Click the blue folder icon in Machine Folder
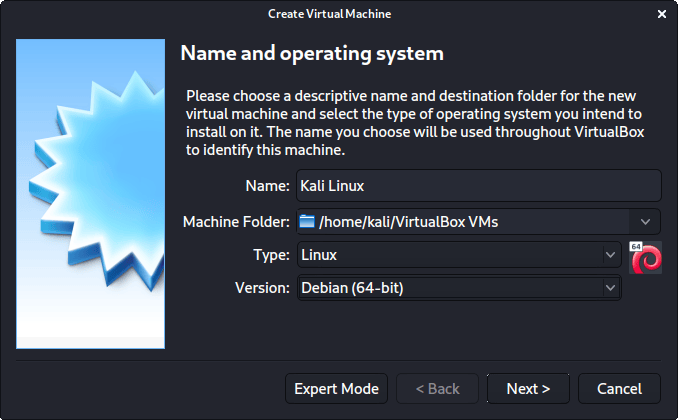The image size is (678, 420). tap(308, 221)
